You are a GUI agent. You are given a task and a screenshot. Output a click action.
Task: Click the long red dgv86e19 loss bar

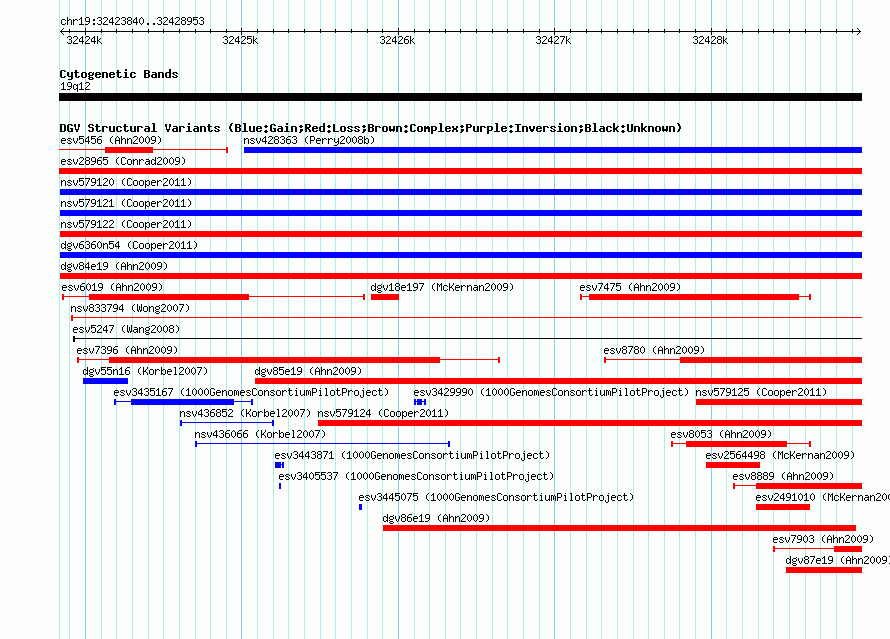tap(619, 528)
